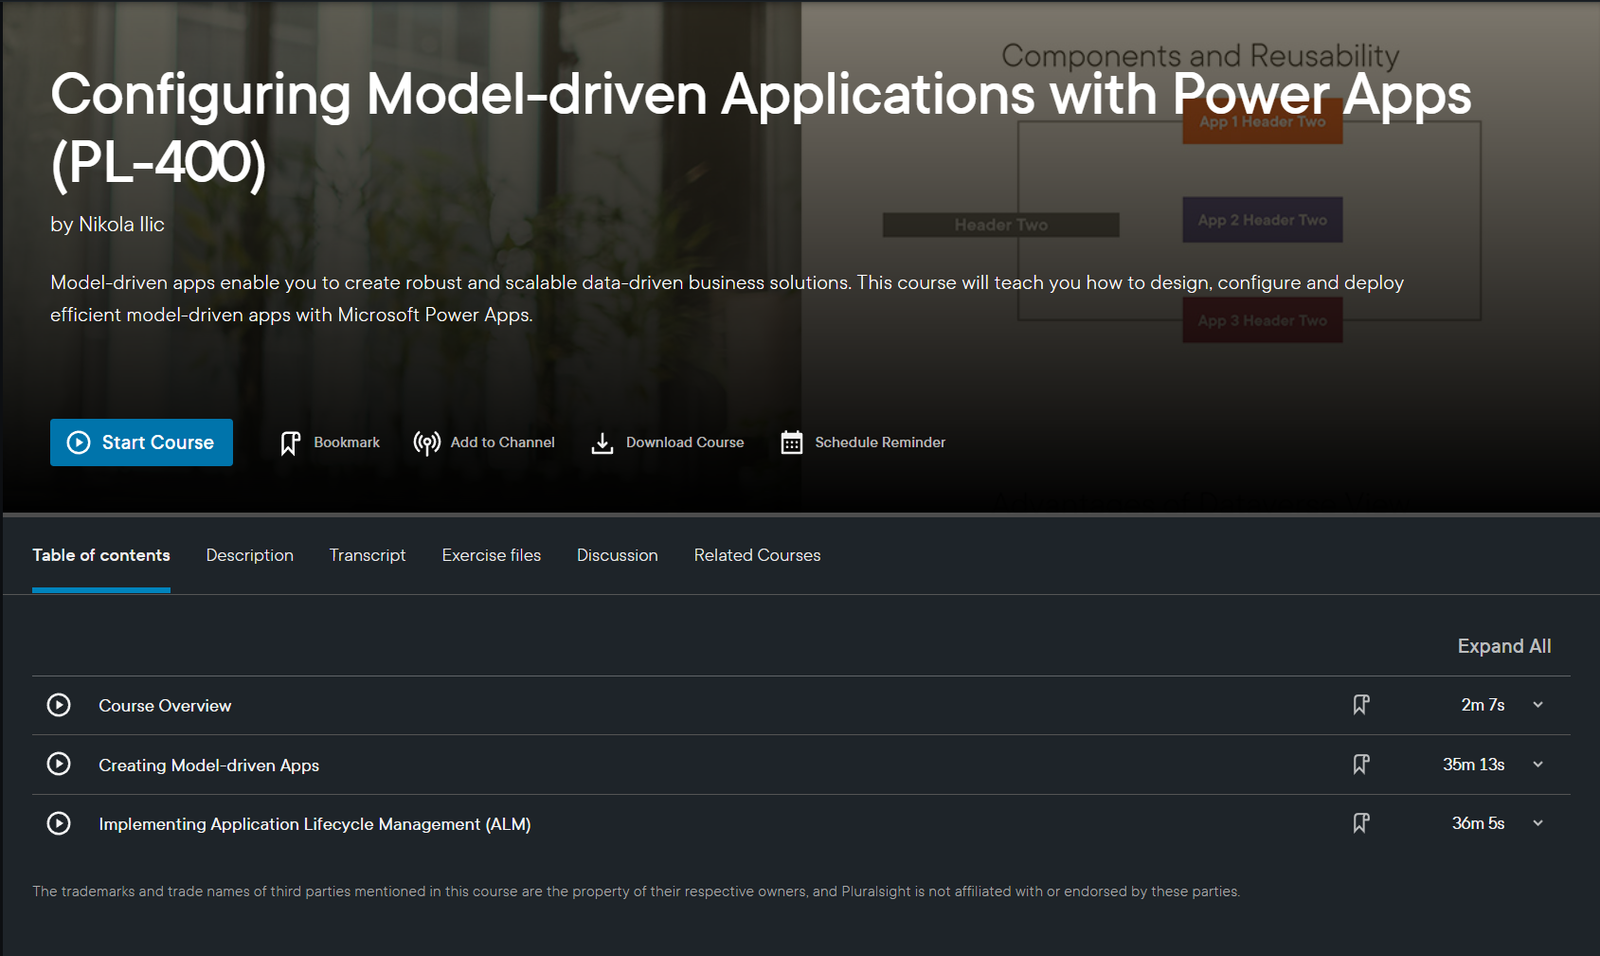Expand the Creating Model-driven Apps chevron

(1538, 764)
